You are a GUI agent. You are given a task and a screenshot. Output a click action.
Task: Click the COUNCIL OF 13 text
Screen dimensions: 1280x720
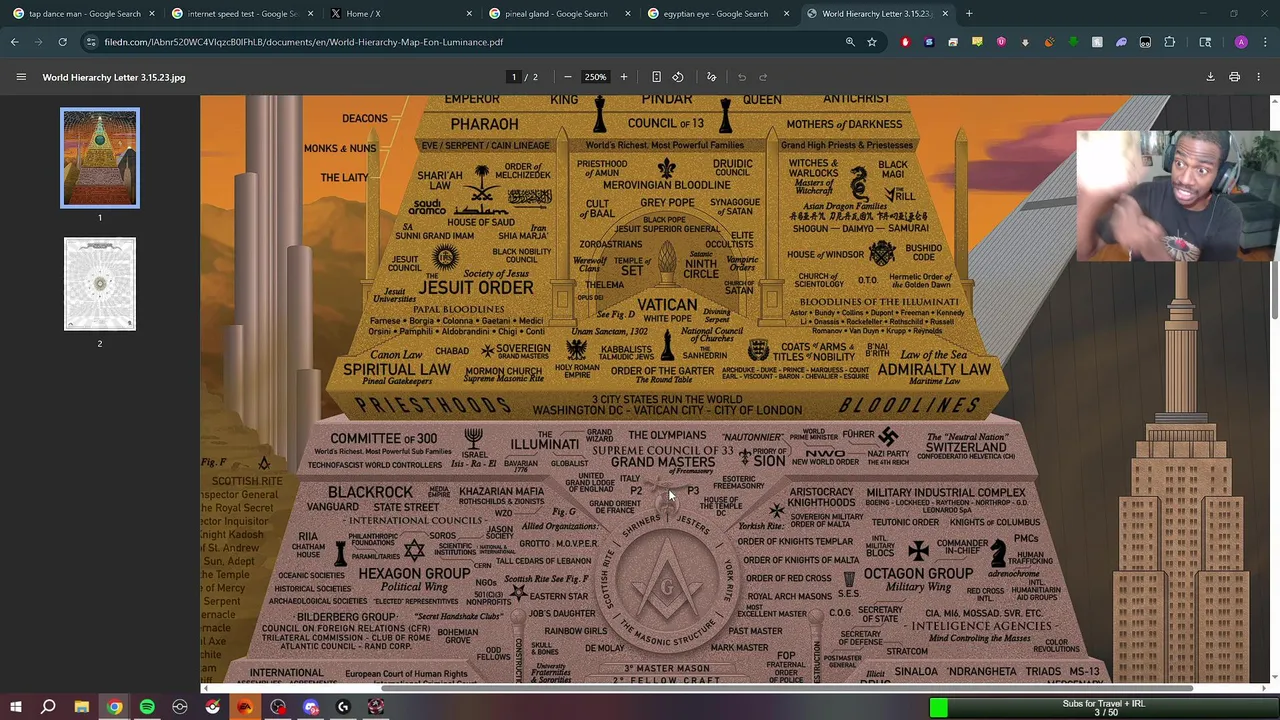666,124
